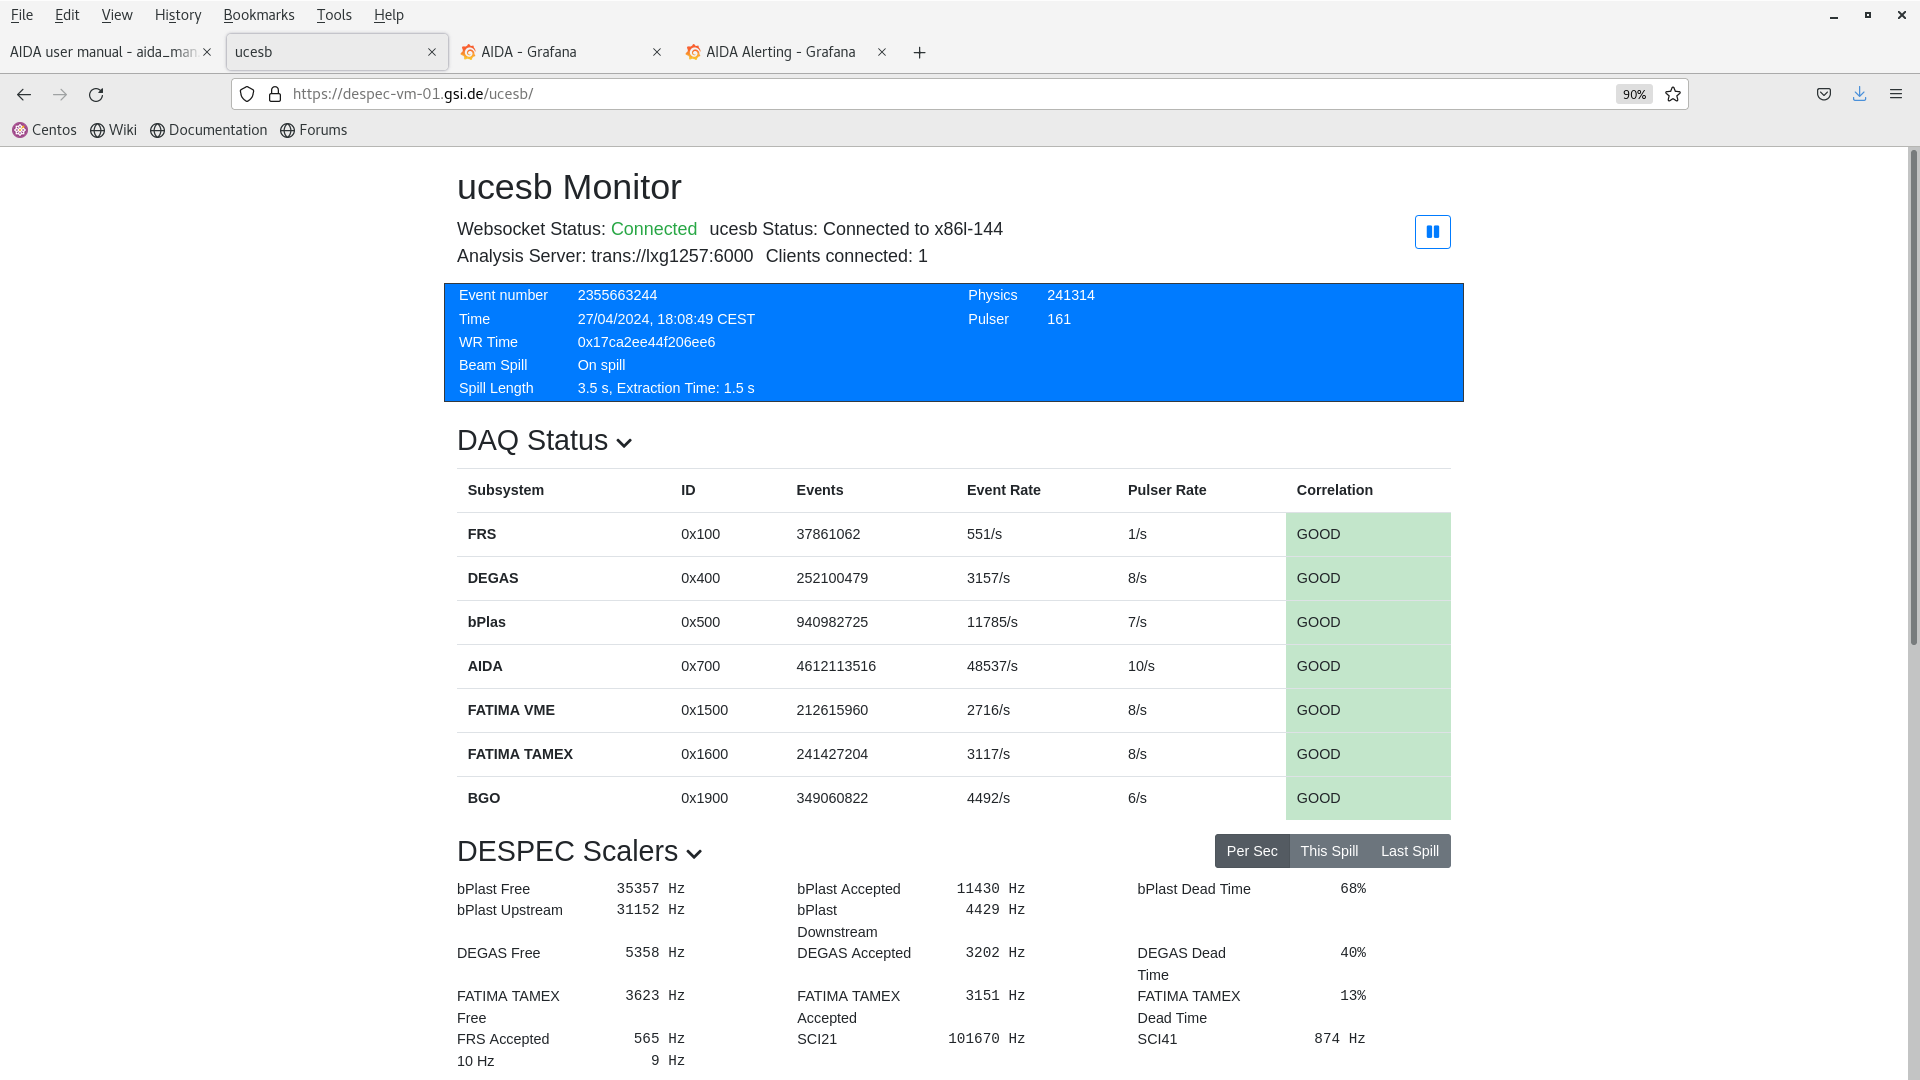Go back to previous page
The width and height of the screenshot is (1920, 1080).
24,94
